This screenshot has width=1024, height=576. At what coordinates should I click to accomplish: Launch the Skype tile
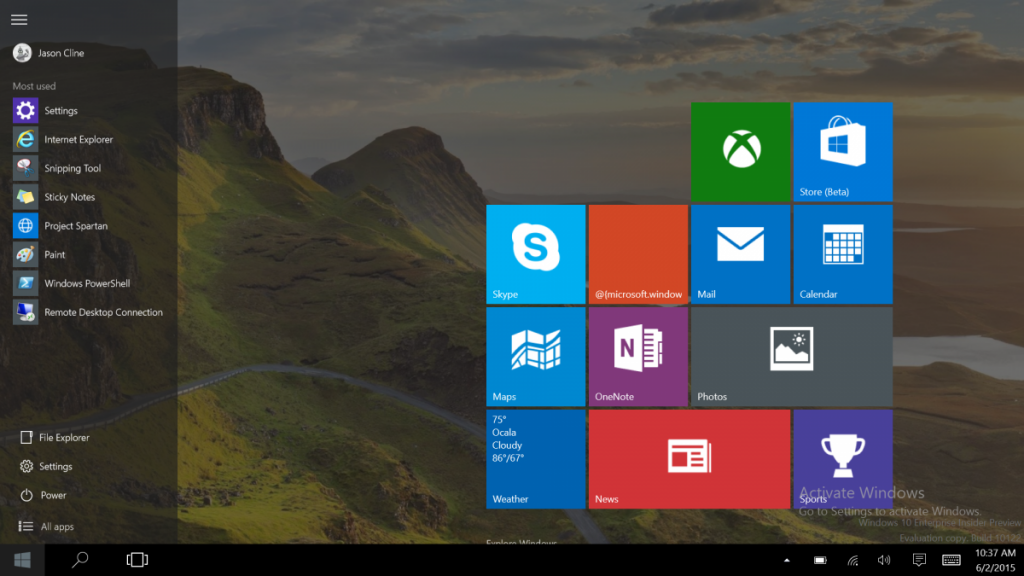click(536, 254)
